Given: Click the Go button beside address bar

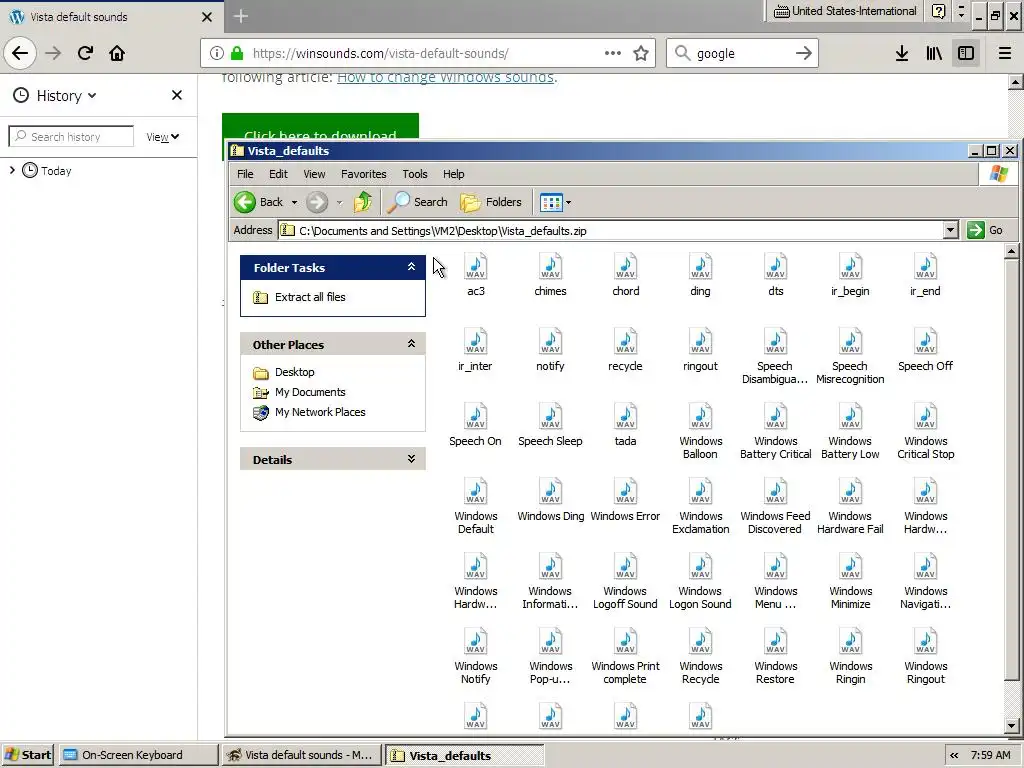Looking at the screenshot, I should tap(985, 230).
